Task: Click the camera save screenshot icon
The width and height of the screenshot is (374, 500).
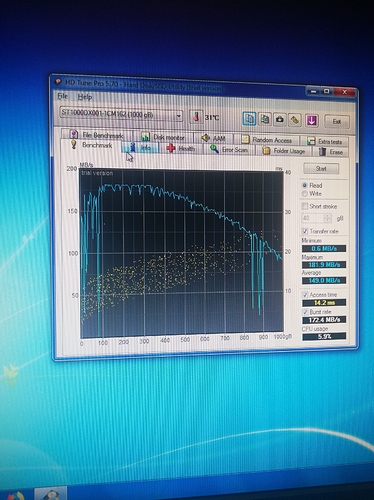Action: click(280, 119)
